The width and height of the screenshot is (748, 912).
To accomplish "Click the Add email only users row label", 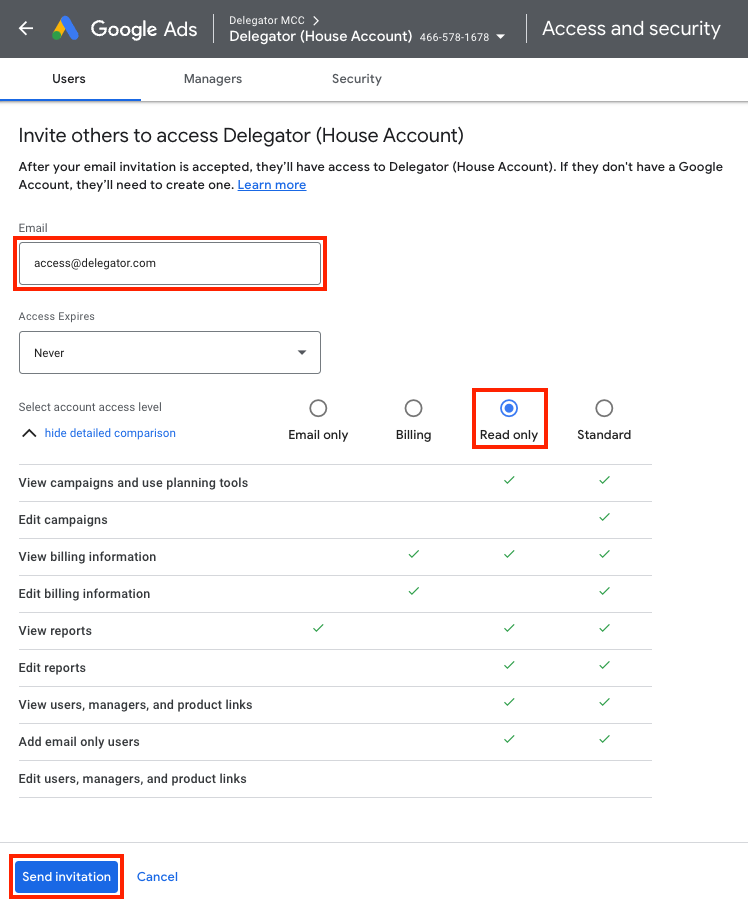I will coord(79,742).
